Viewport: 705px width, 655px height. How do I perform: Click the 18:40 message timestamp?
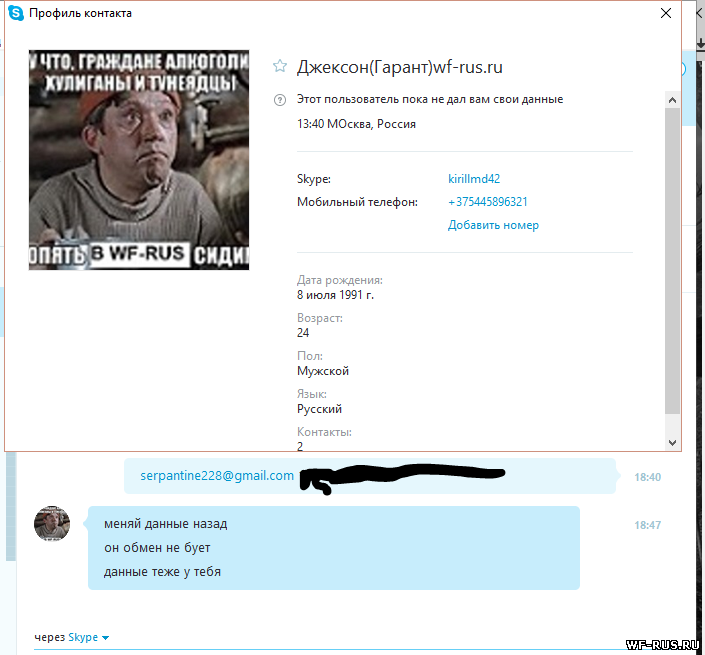(x=647, y=477)
